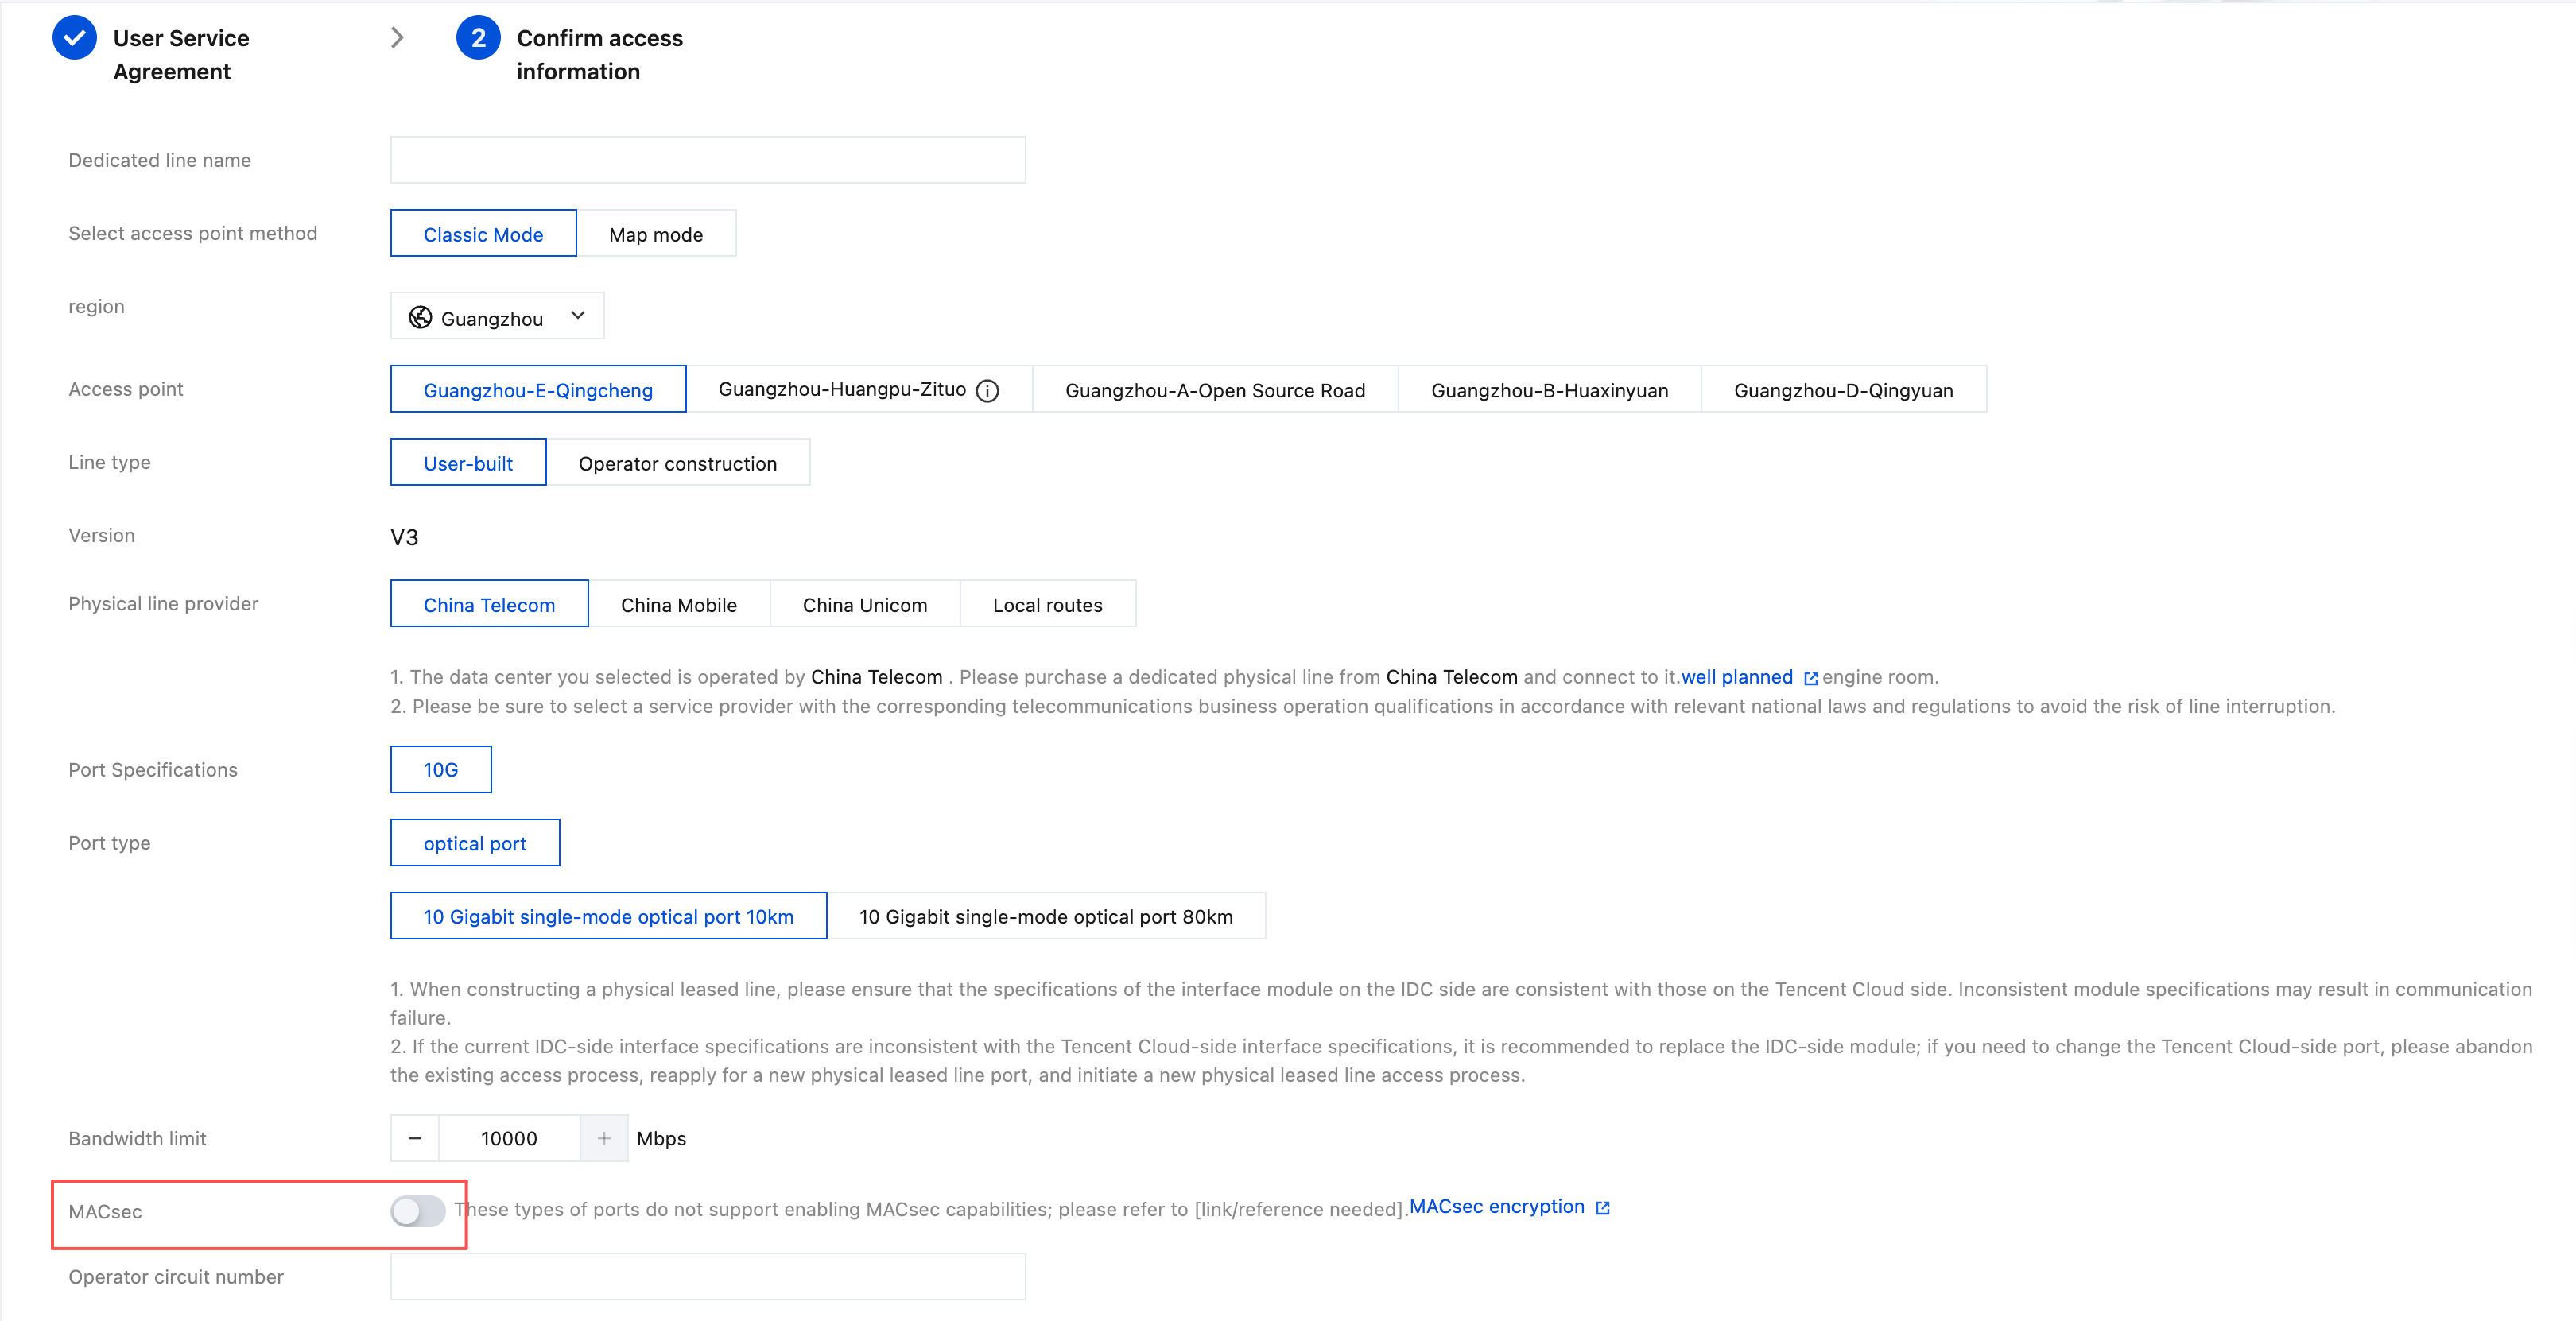Click the globe icon in region selector
Image resolution: width=2576 pixels, height=1321 pixels.
coord(420,318)
